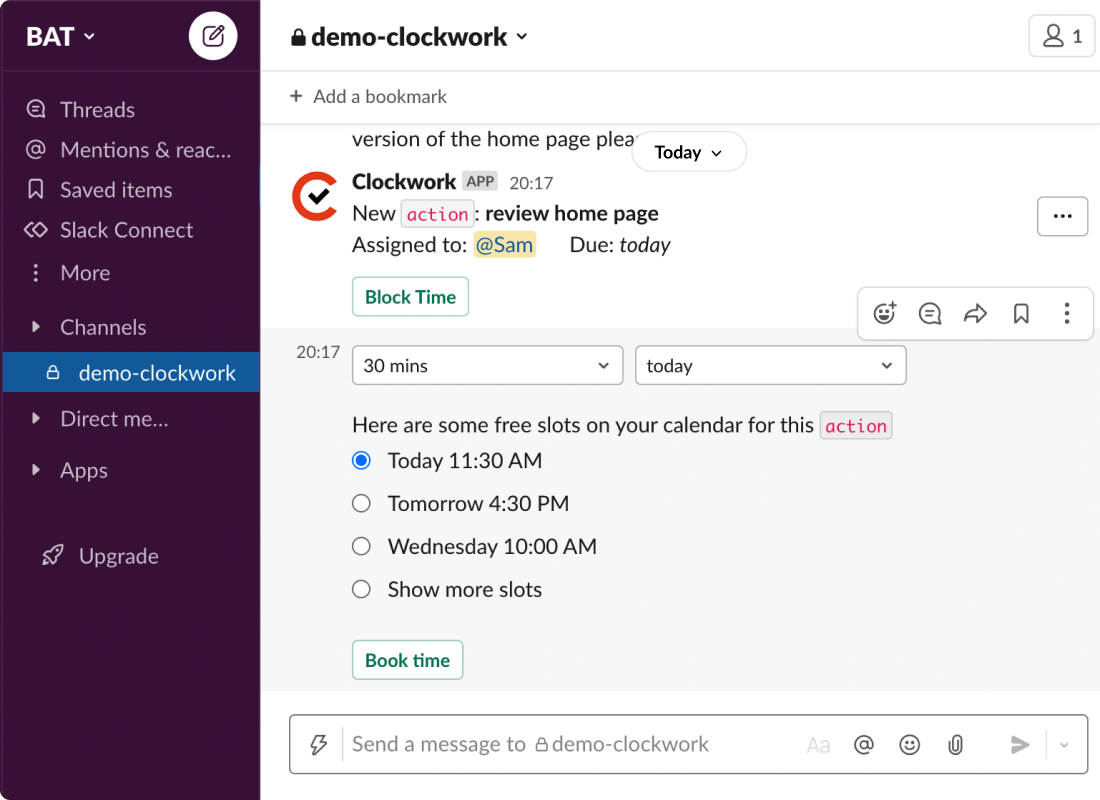Open the today date dropdown

pyautogui.click(x=770, y=365)
